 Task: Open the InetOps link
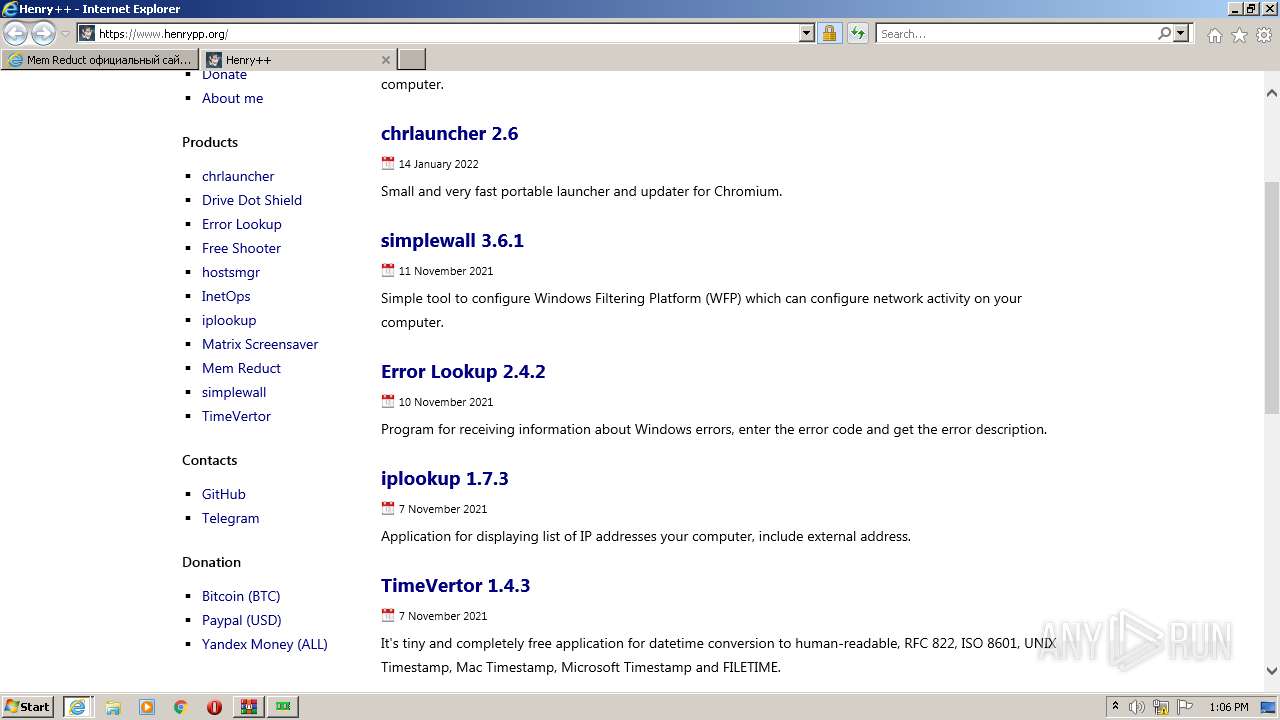coord(226,296)
